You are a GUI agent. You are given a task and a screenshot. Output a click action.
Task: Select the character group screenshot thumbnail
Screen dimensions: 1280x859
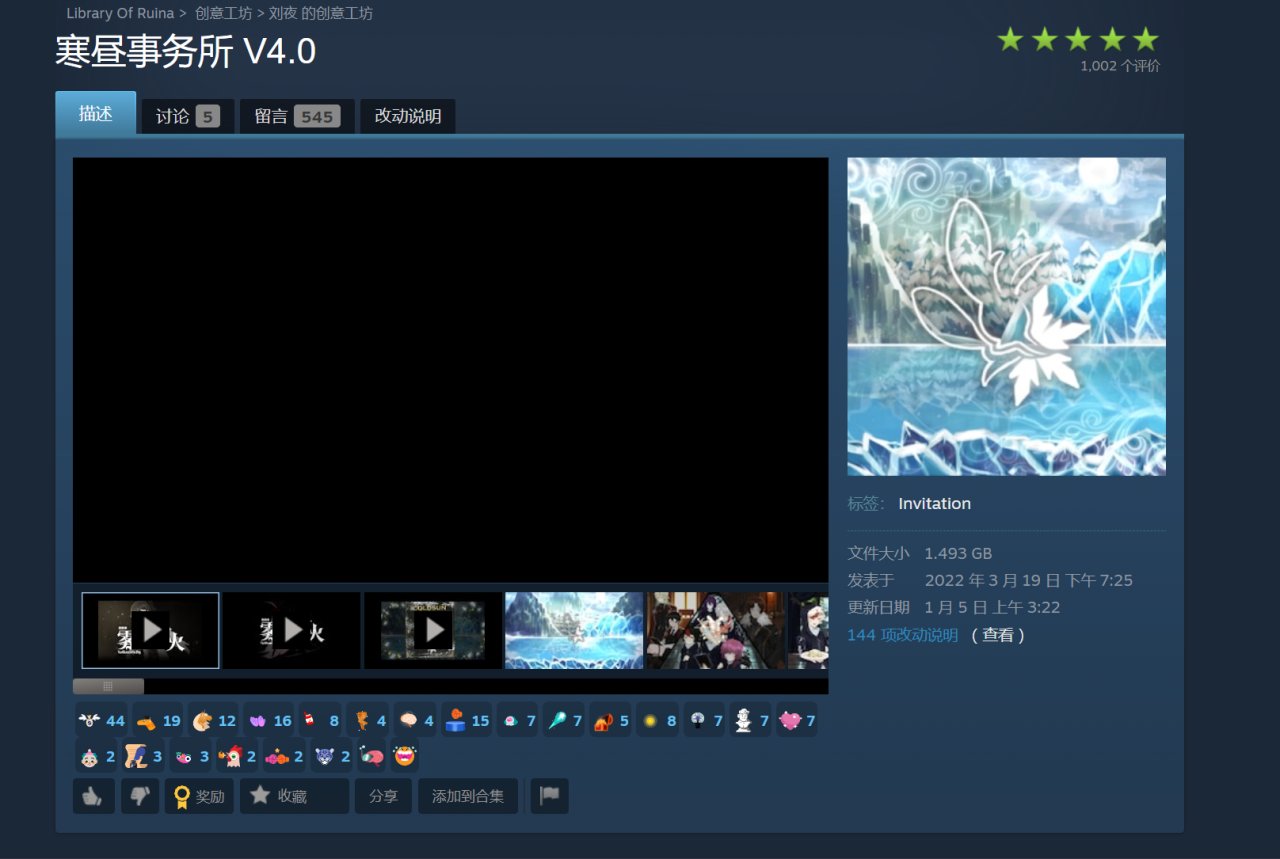716,630
